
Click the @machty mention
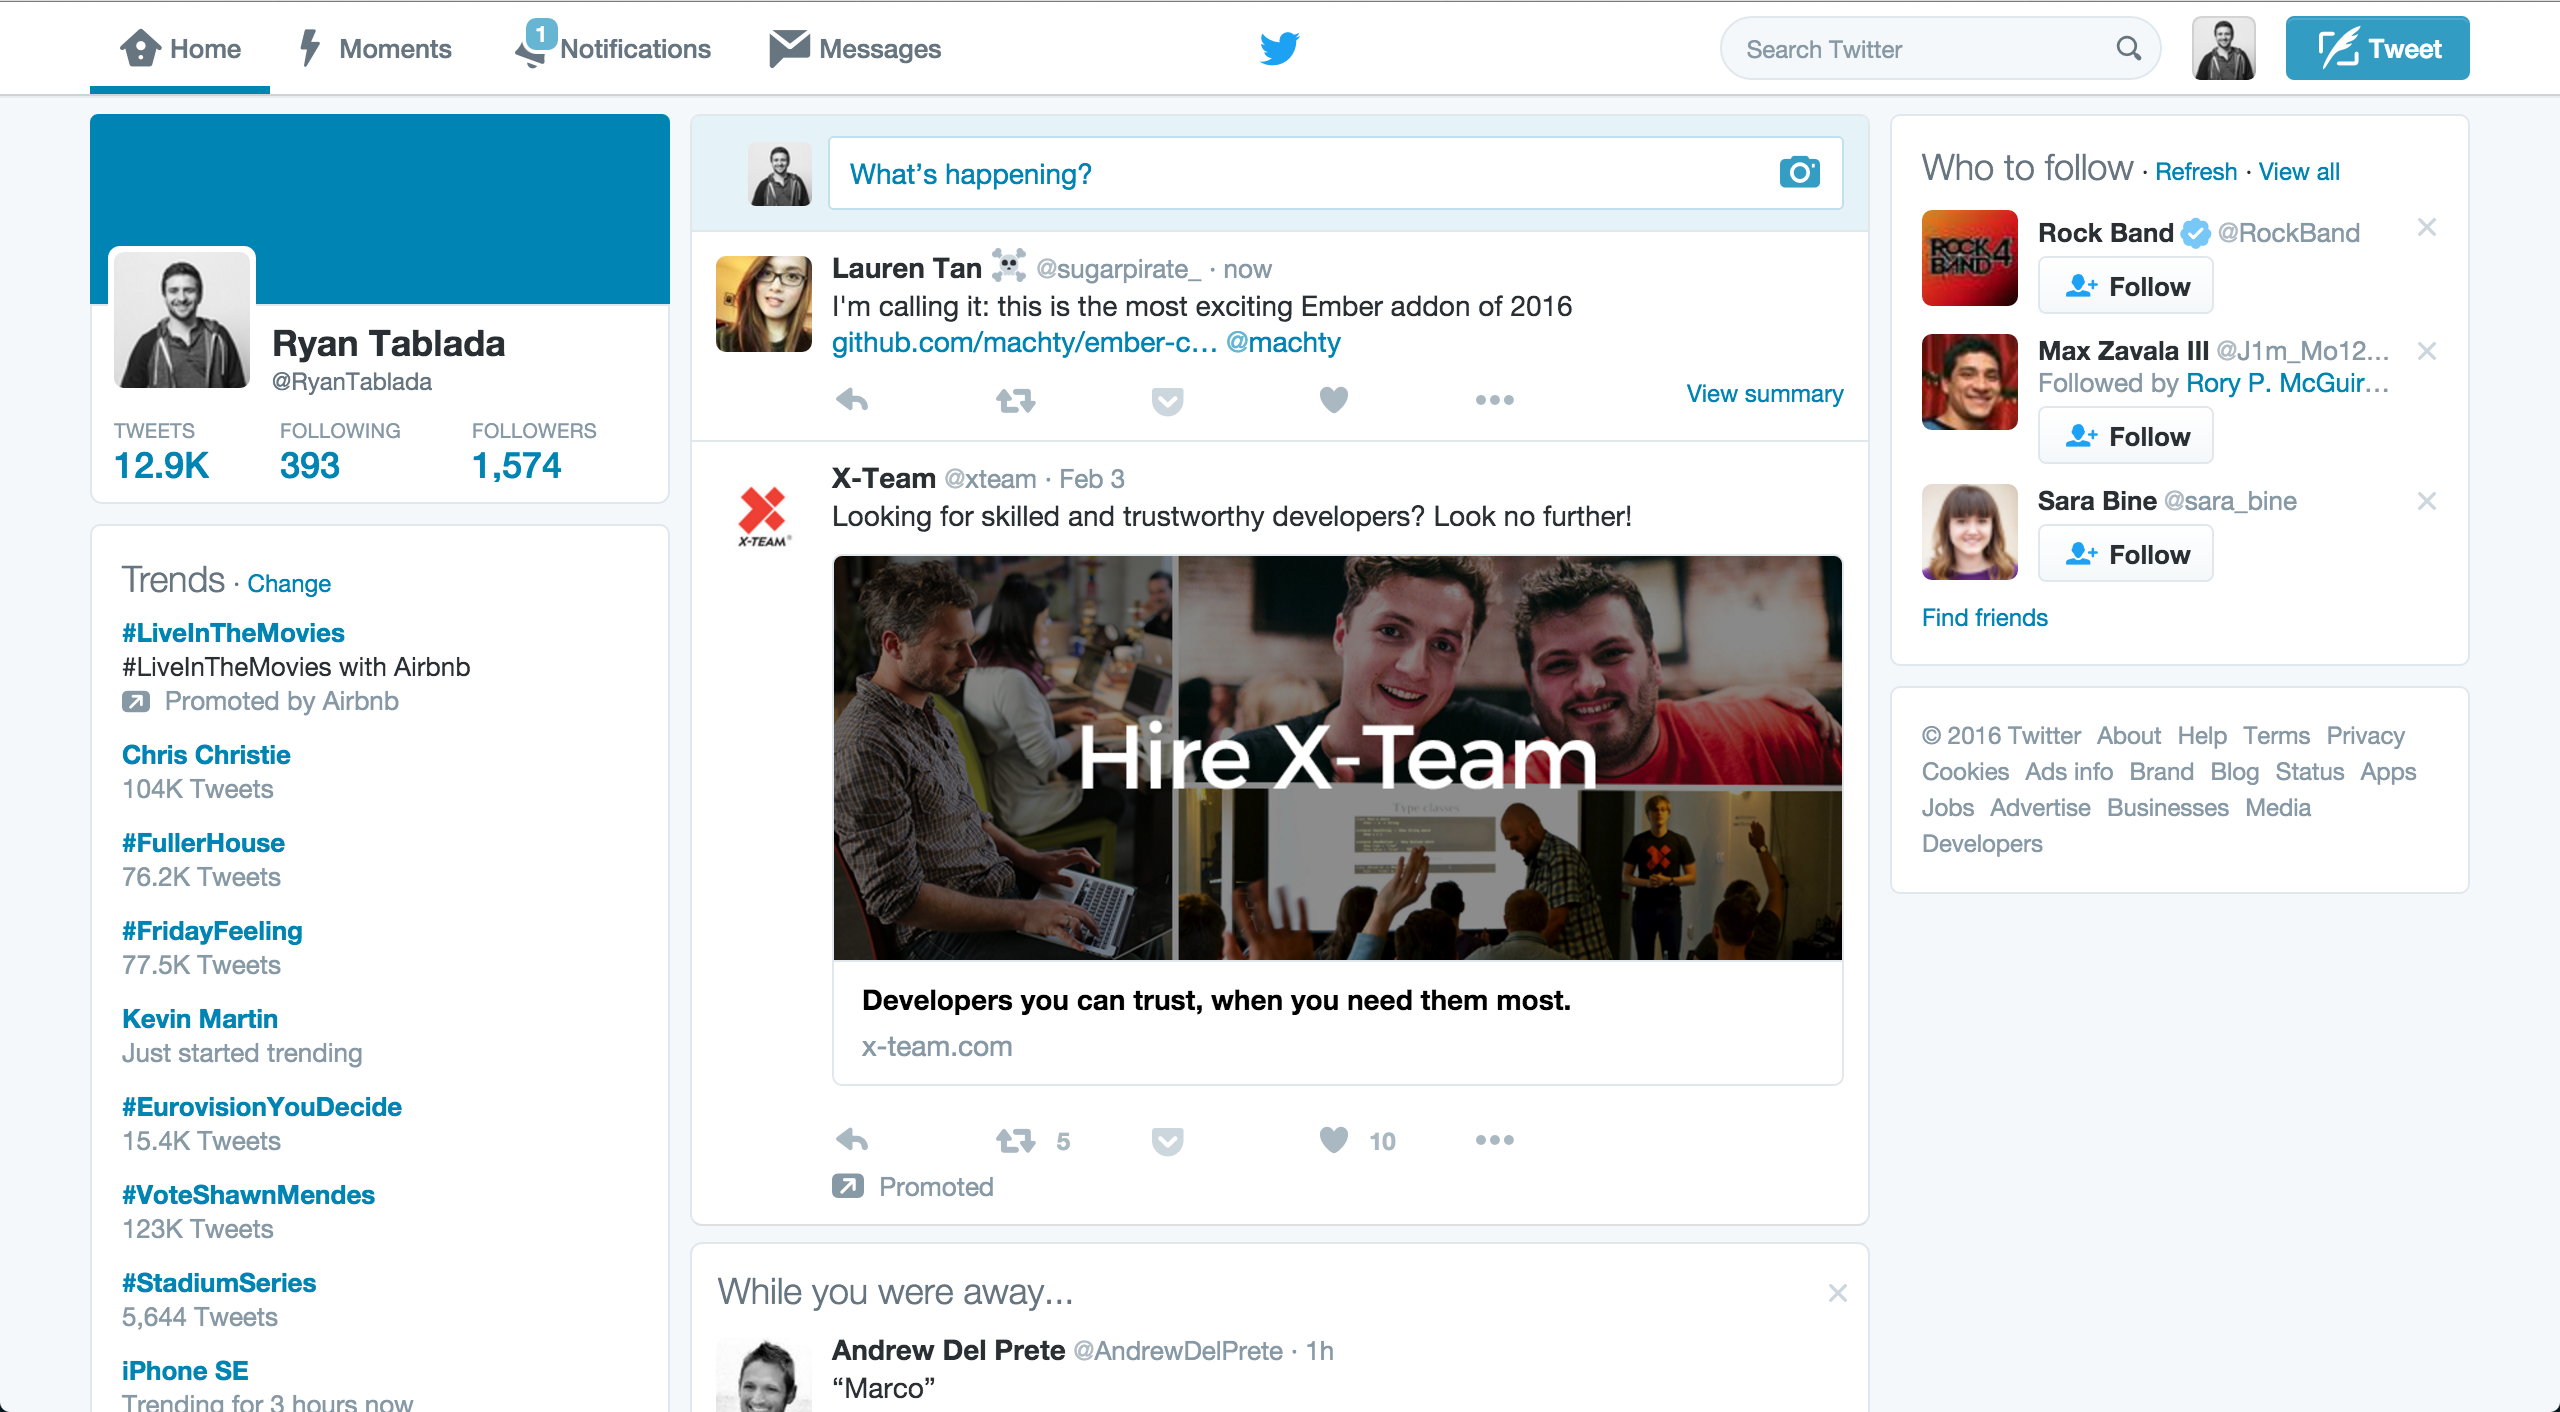(x=1283, y=342)
